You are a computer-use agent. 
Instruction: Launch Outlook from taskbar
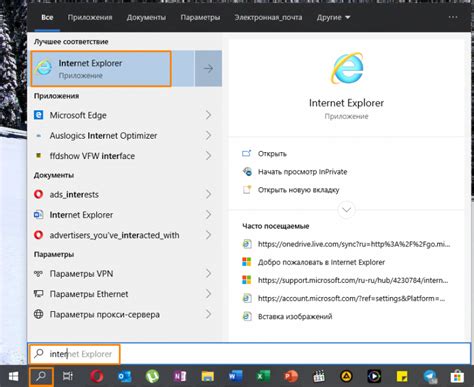(x=125, y=377)
